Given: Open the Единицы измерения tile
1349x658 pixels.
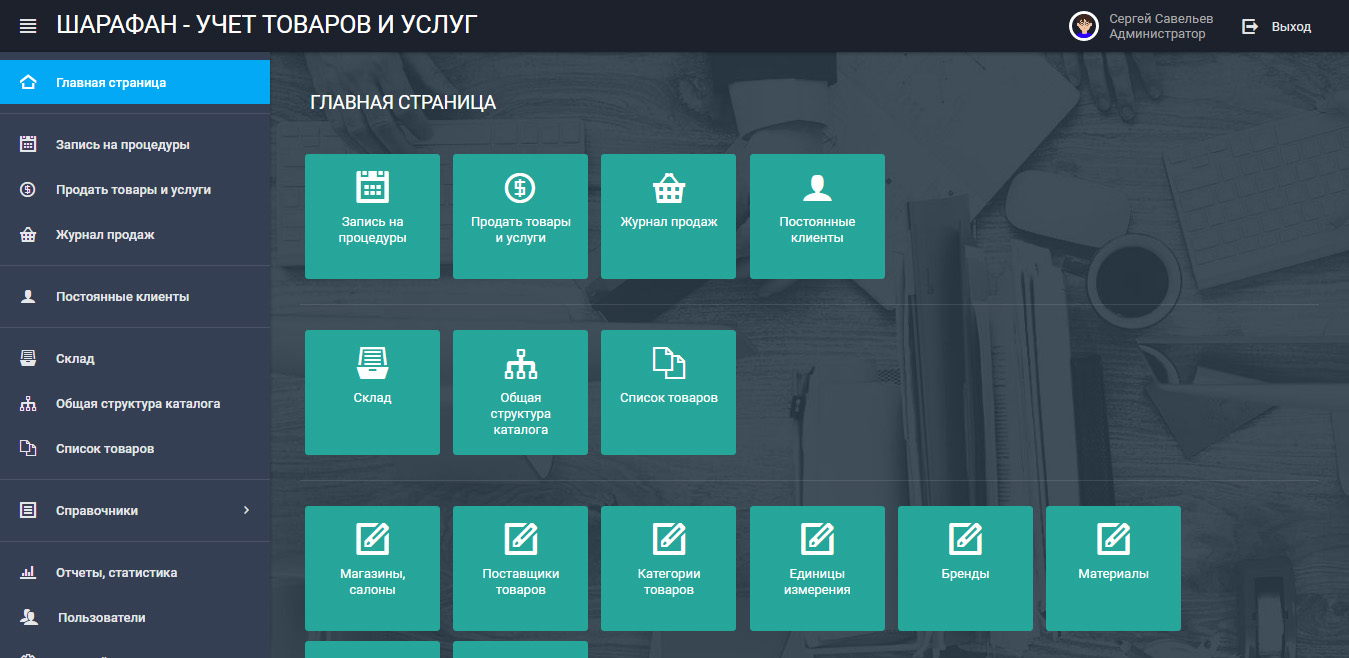Looking at the screenshot, I should point(817,568).
